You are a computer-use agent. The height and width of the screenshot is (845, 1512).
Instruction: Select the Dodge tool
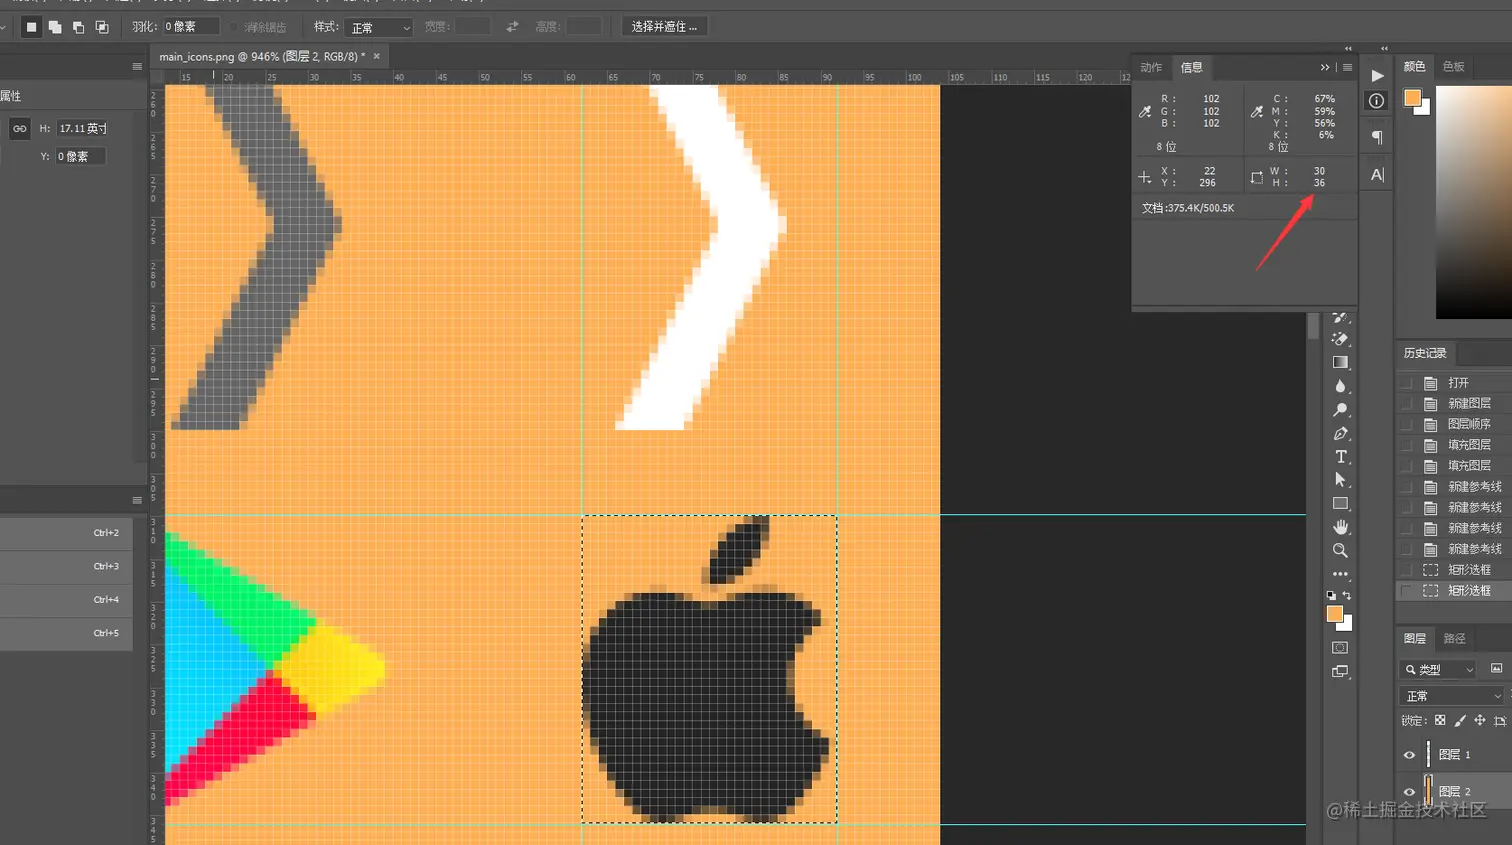click(x=1340, y=410)
